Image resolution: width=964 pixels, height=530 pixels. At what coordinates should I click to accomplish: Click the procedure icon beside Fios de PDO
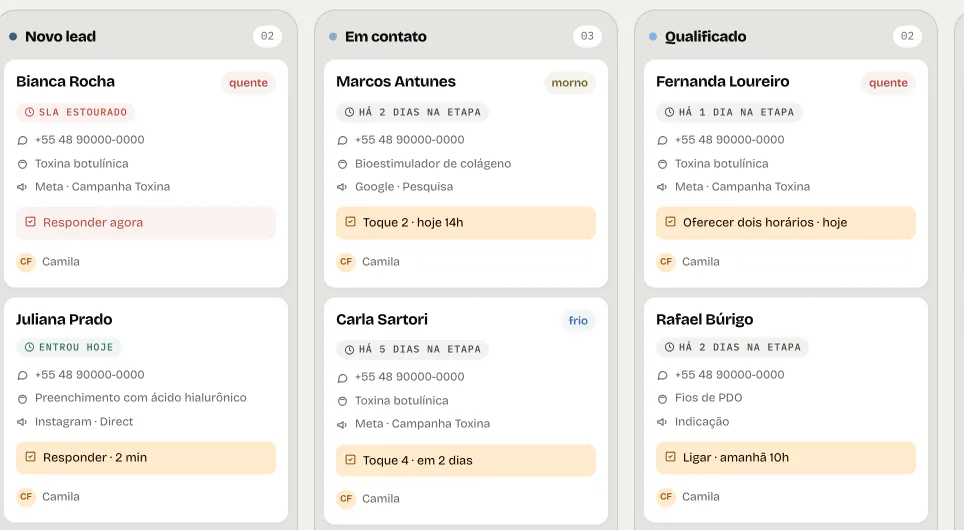pos(662,399)
